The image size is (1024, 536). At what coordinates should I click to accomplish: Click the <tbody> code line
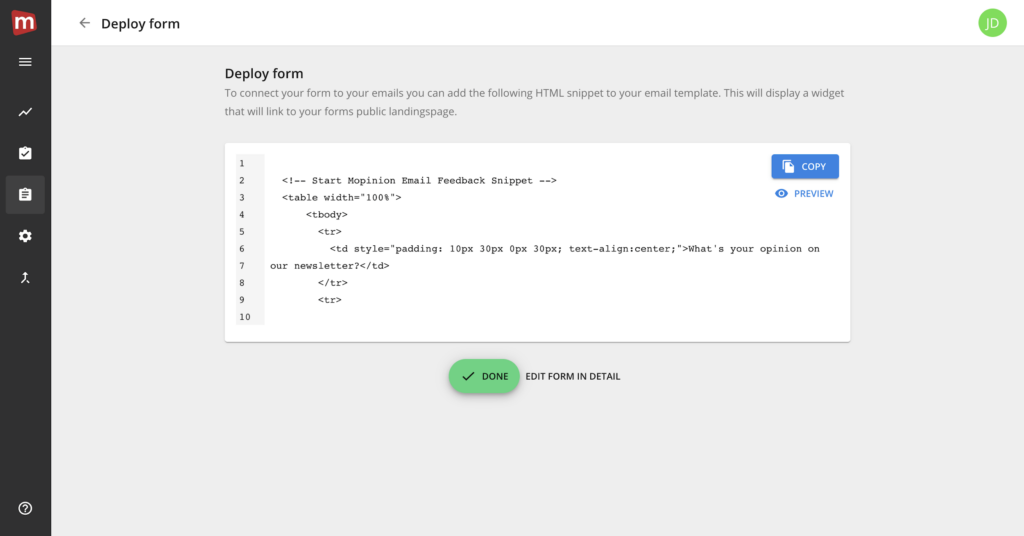[x=327, y=215]
